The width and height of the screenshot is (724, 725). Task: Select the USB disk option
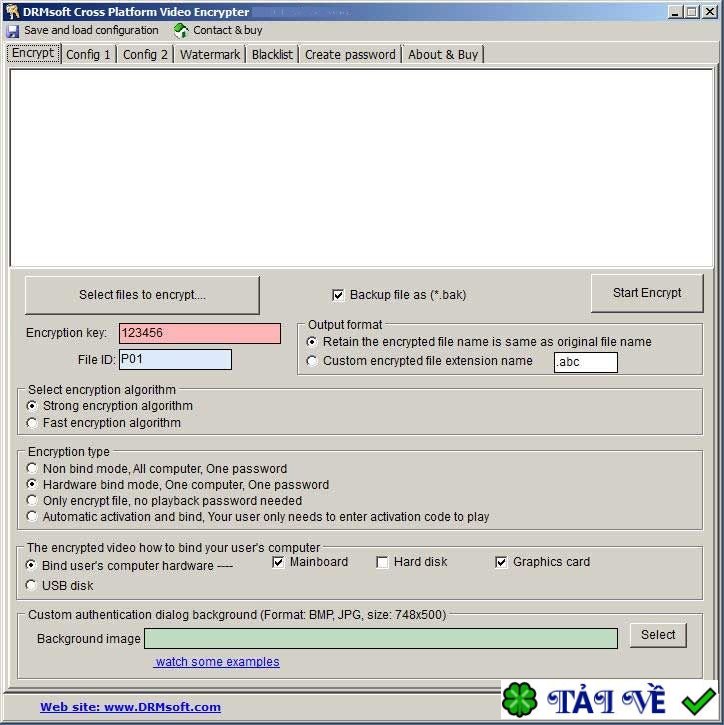tap(31, 585)
